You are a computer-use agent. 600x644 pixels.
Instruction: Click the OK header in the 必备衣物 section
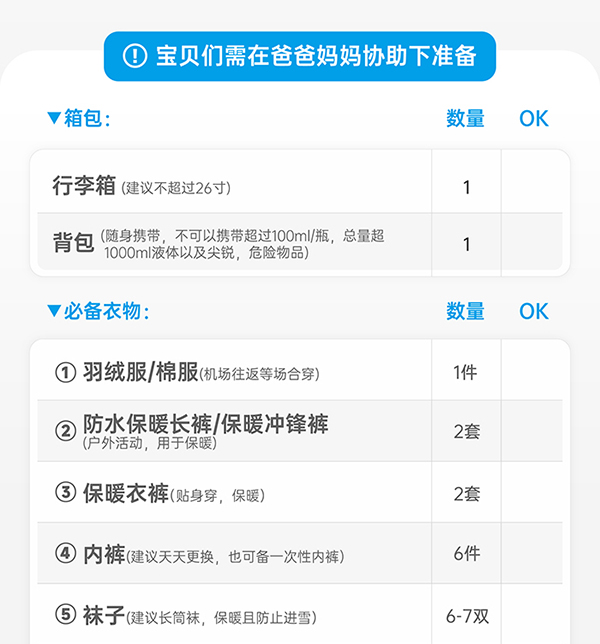[x=534, y=311]
